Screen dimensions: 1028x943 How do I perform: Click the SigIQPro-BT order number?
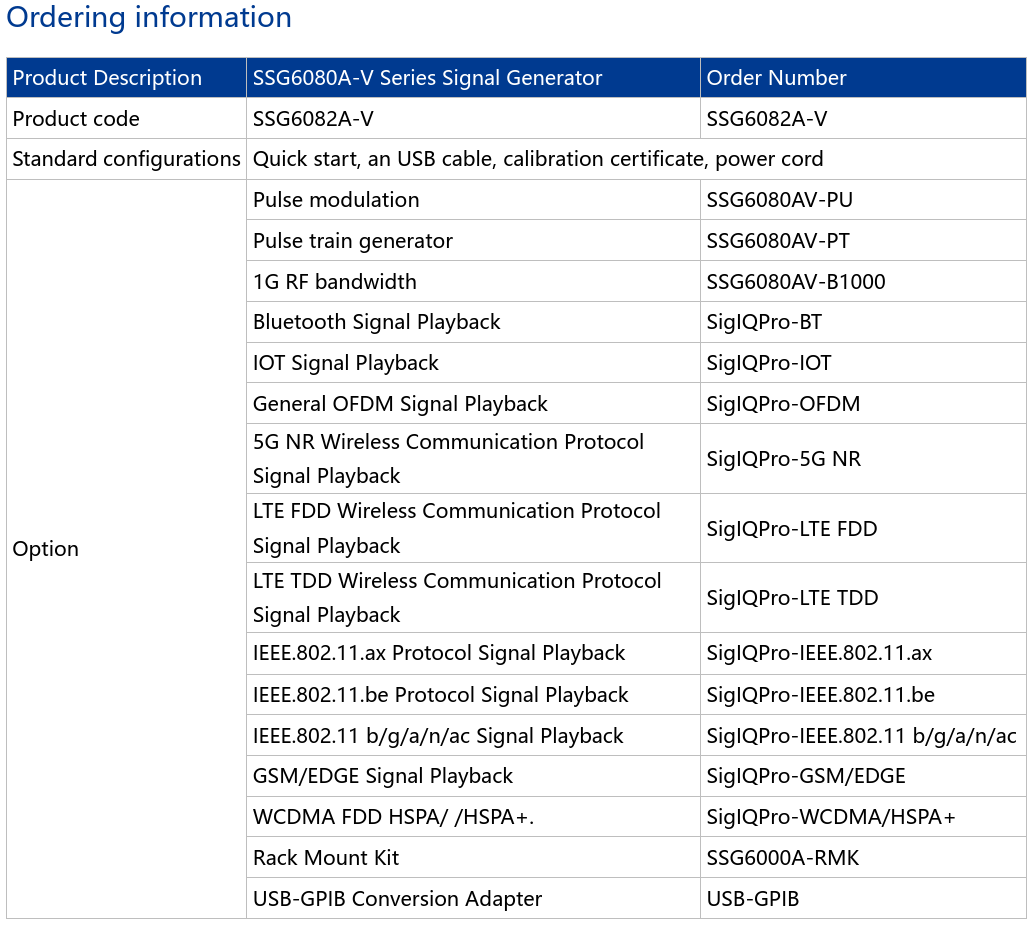click(764, 322)
